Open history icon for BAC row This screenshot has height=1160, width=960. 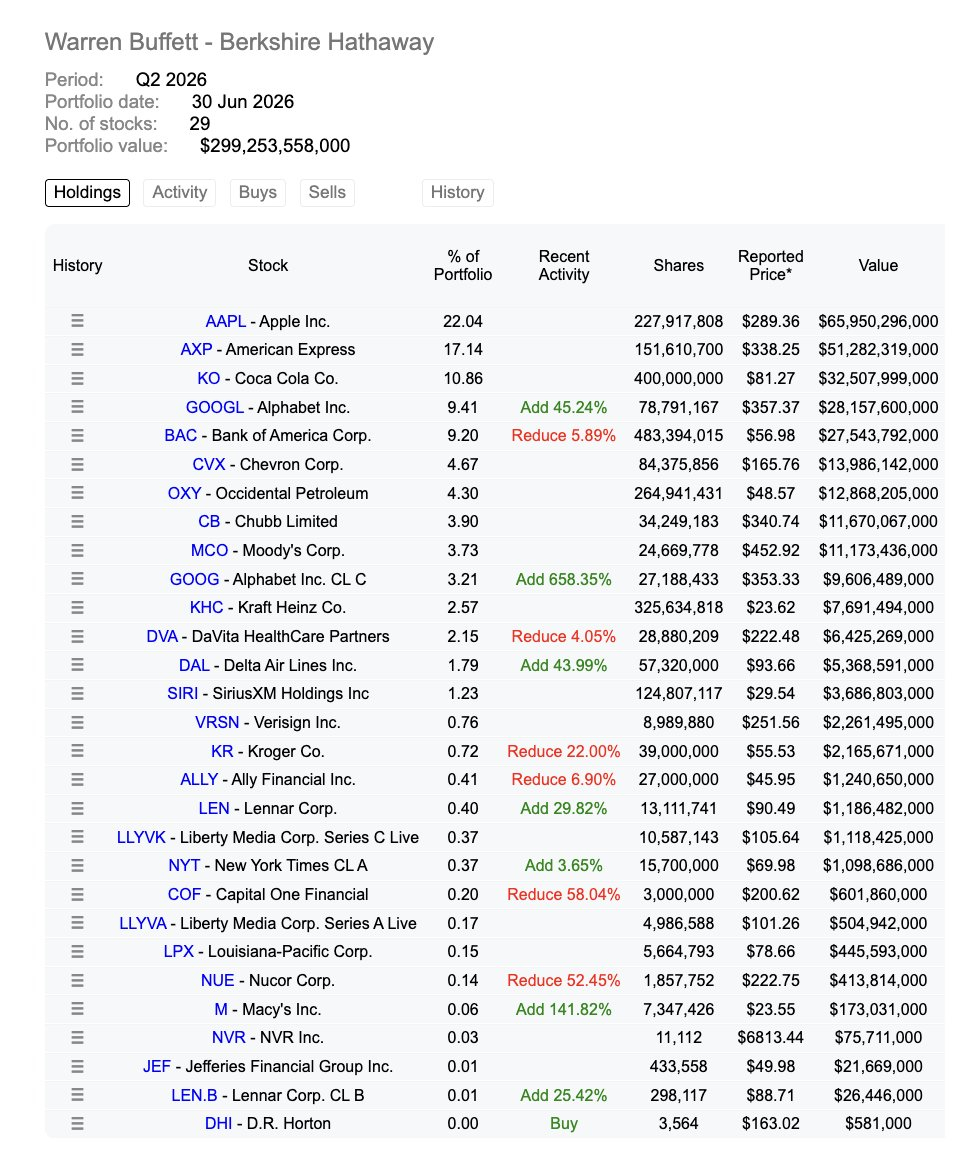coord(77,436)
